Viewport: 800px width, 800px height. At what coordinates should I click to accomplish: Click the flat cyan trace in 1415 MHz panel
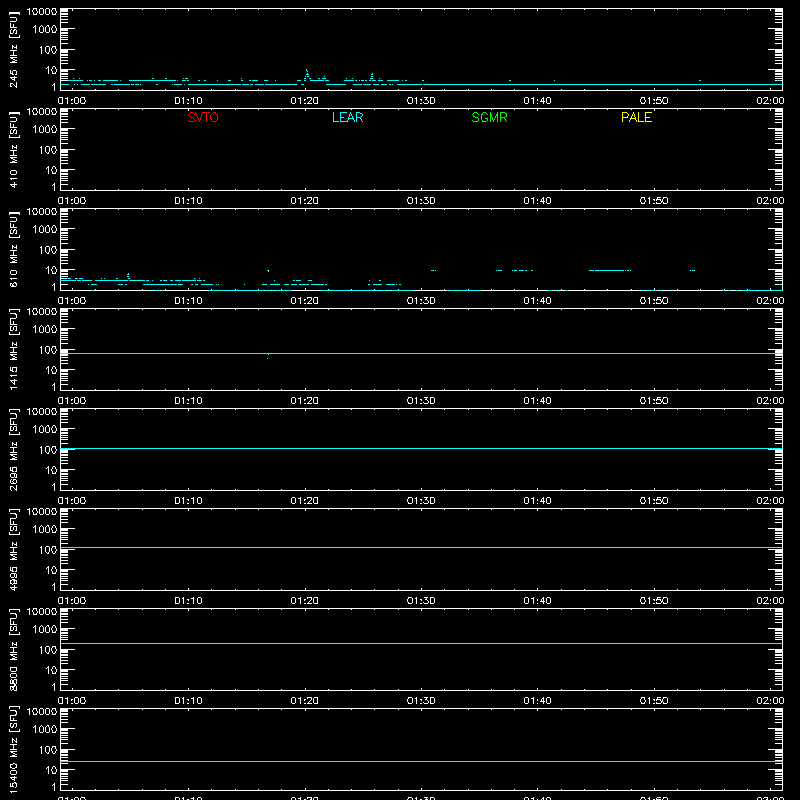[421, 353]
